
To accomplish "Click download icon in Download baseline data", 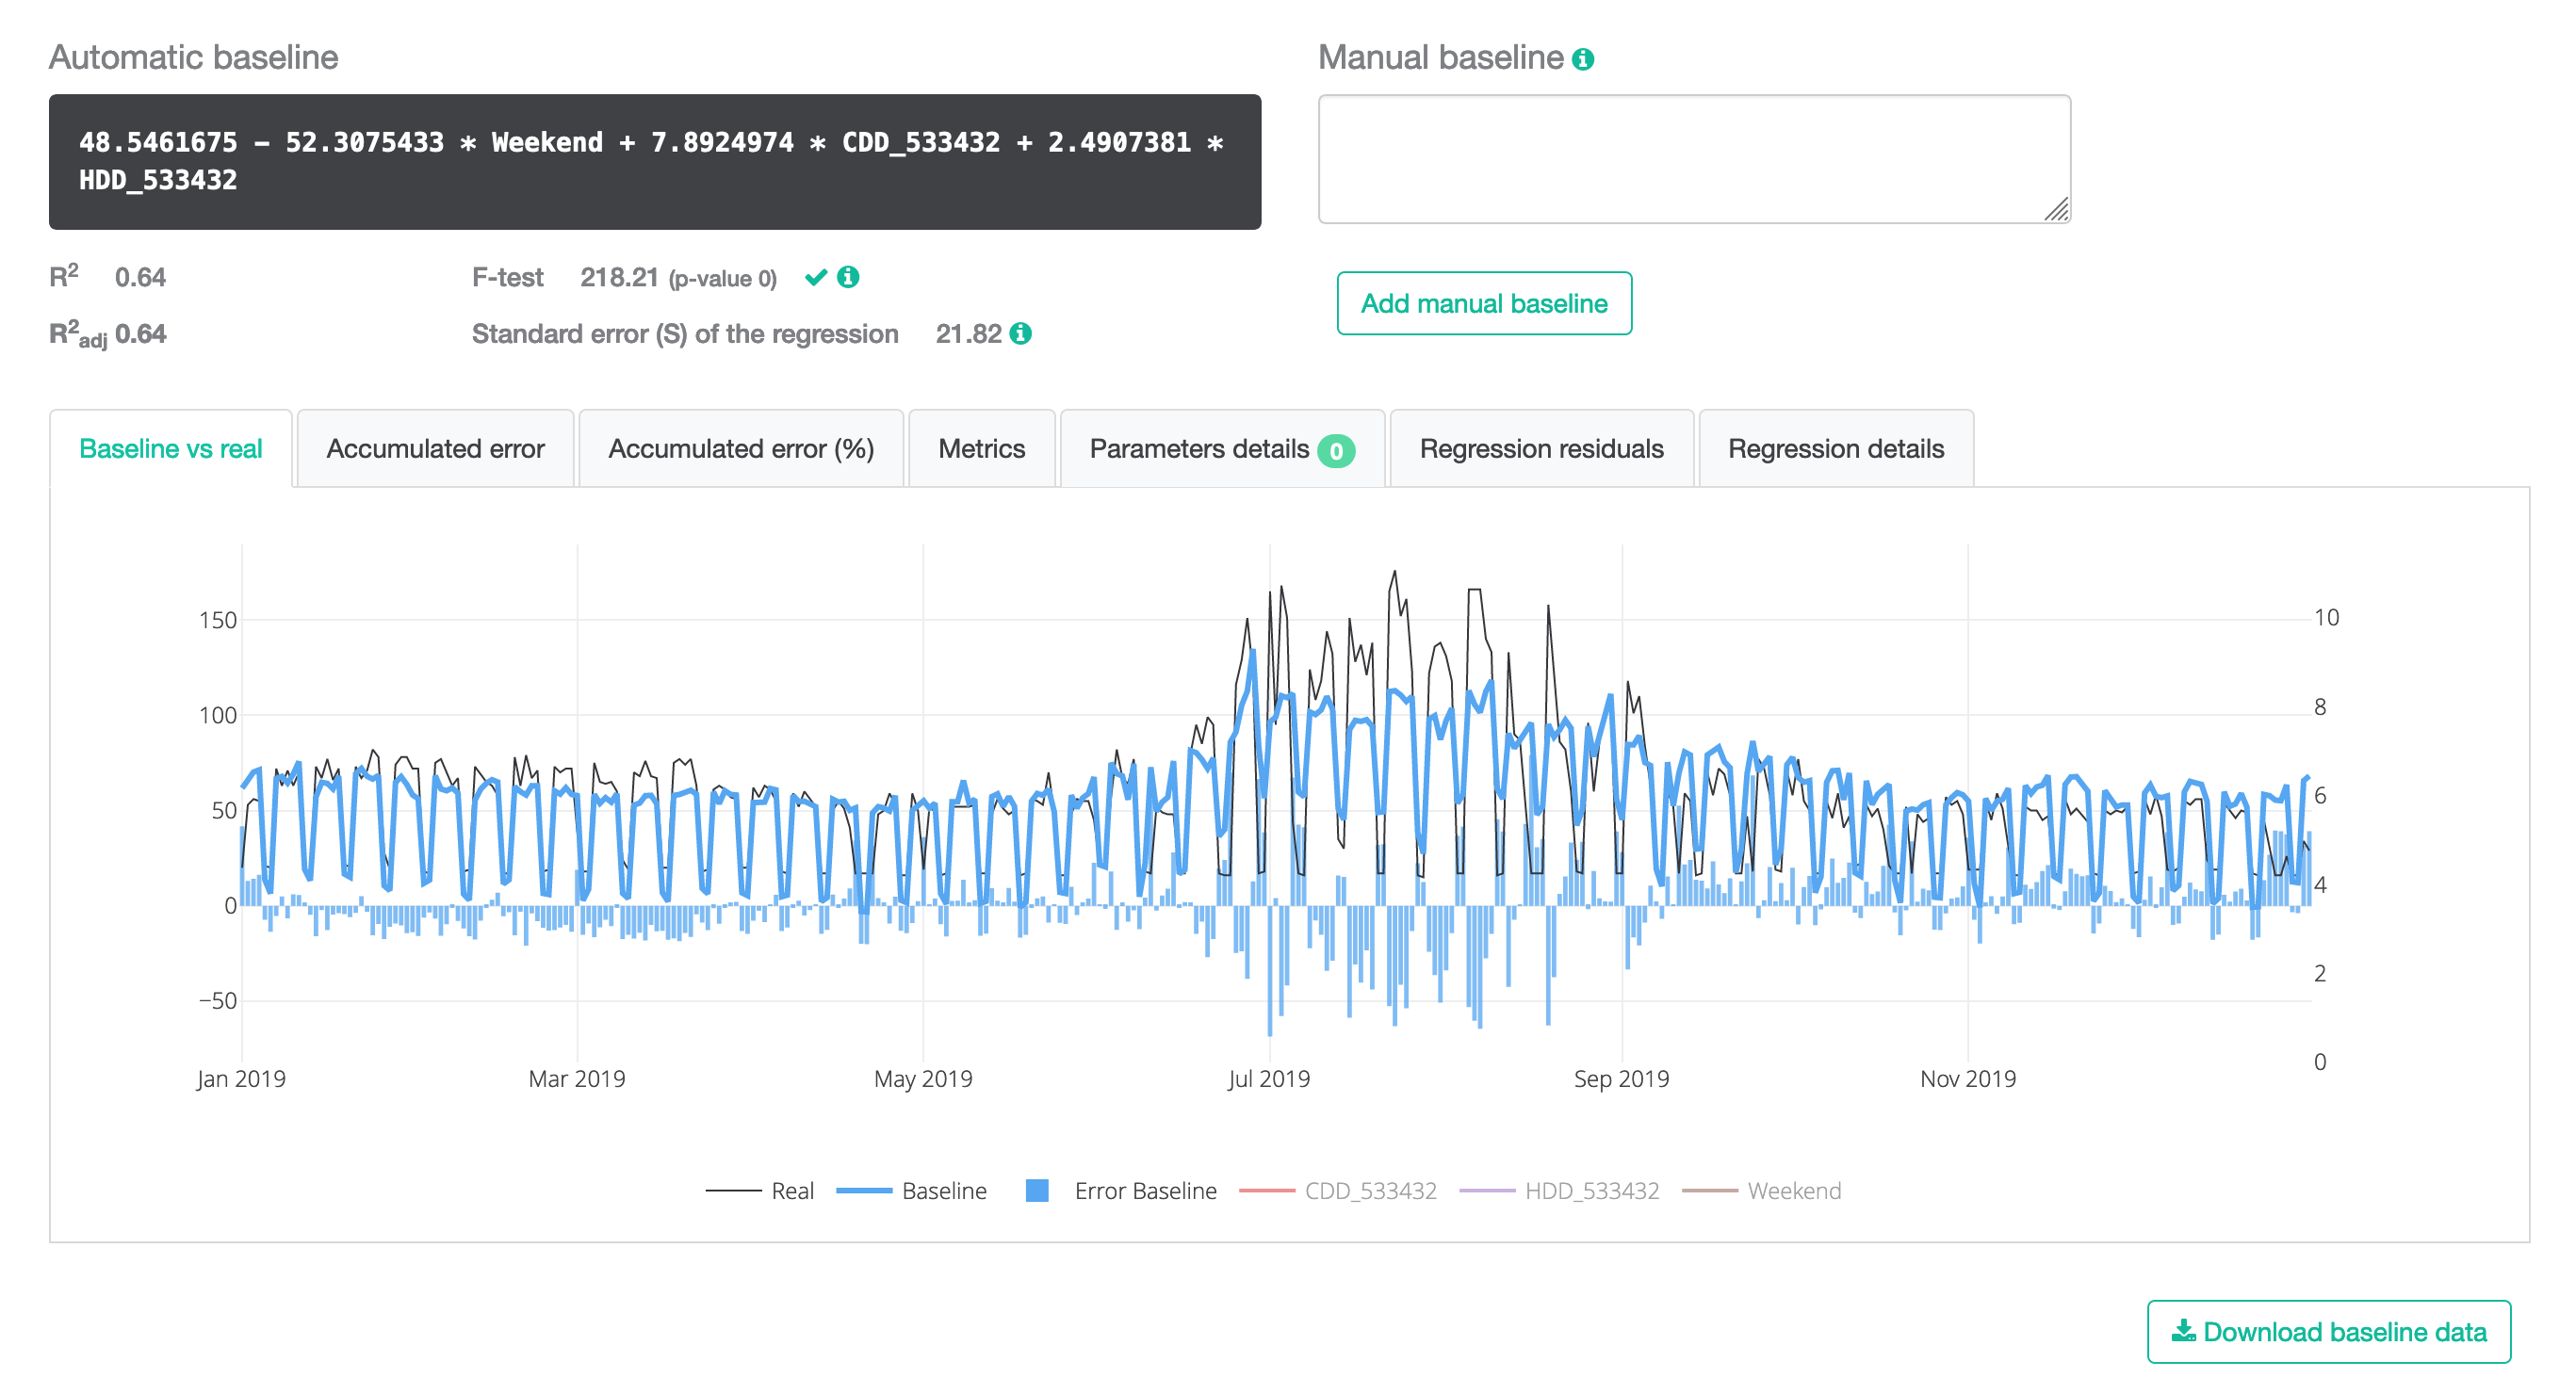I will click(x=2183, y=1330).
